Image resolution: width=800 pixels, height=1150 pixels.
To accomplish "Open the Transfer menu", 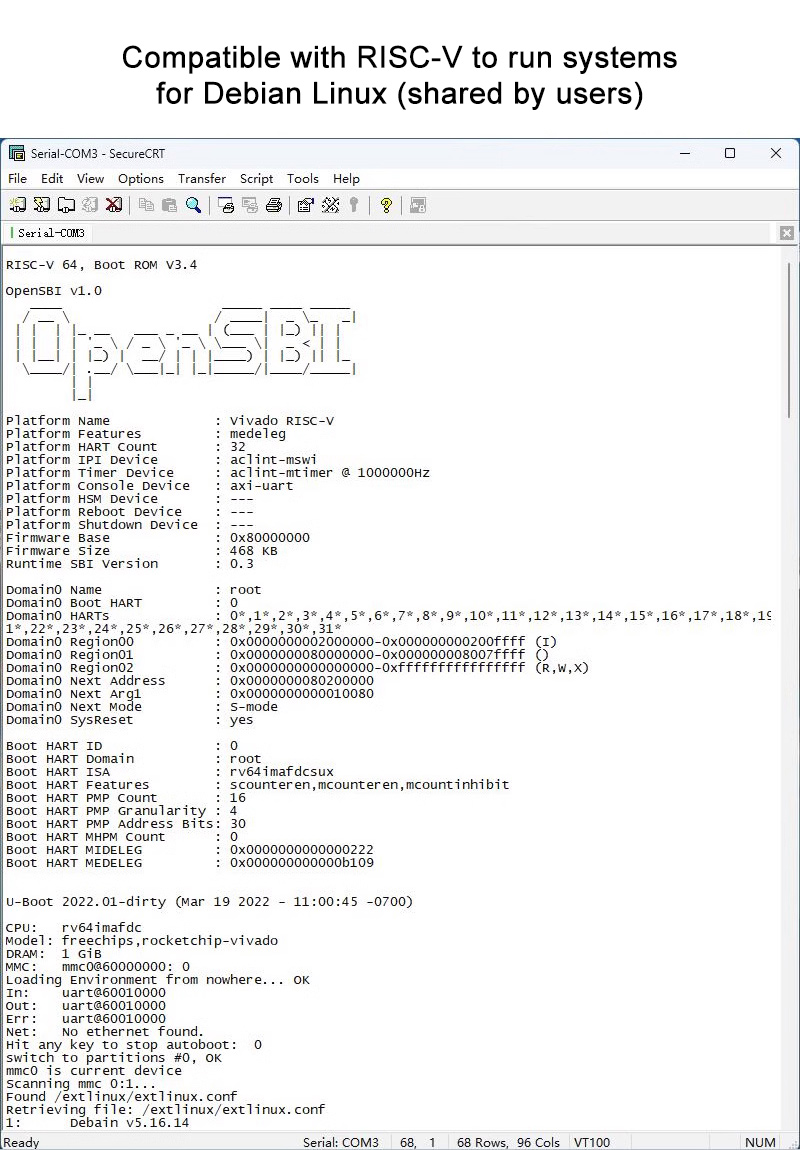I will [202, 179].
